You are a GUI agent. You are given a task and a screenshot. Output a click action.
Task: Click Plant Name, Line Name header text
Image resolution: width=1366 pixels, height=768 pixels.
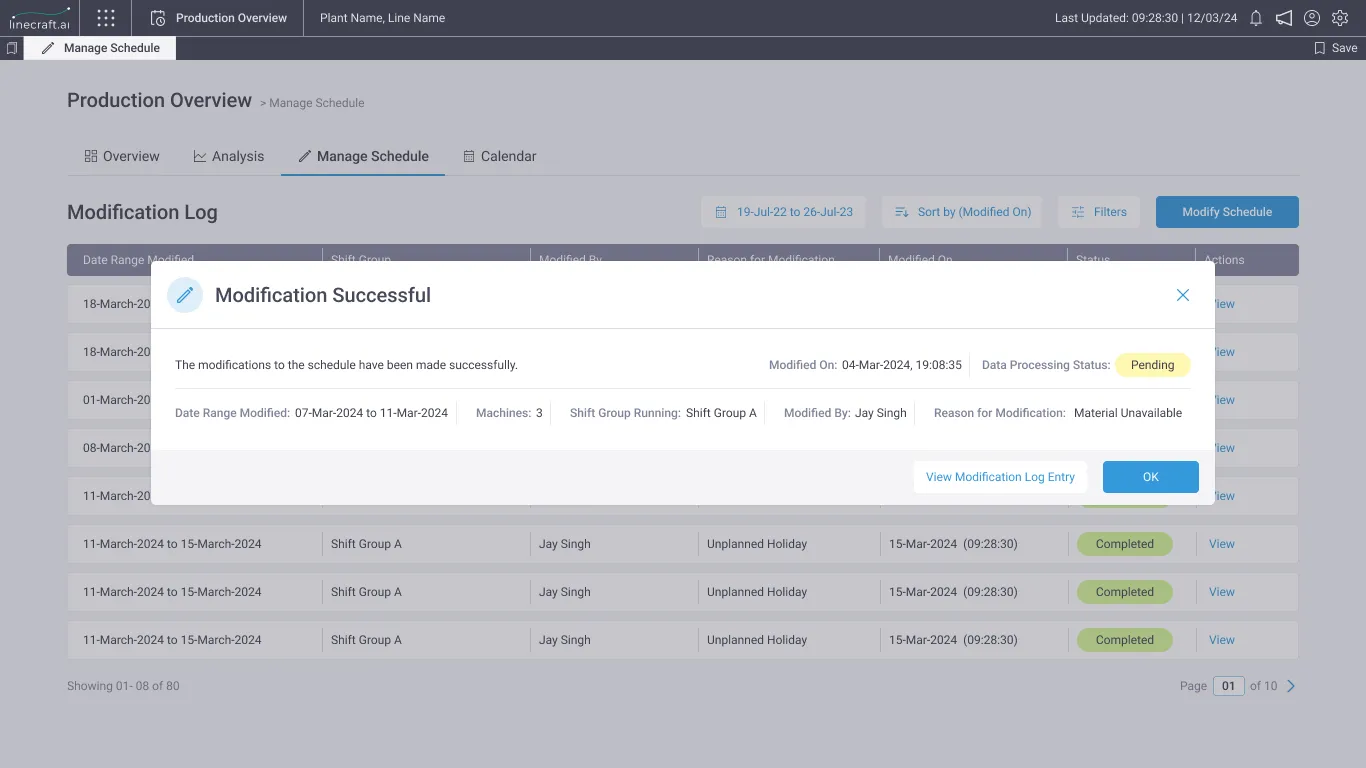(382, 18)
